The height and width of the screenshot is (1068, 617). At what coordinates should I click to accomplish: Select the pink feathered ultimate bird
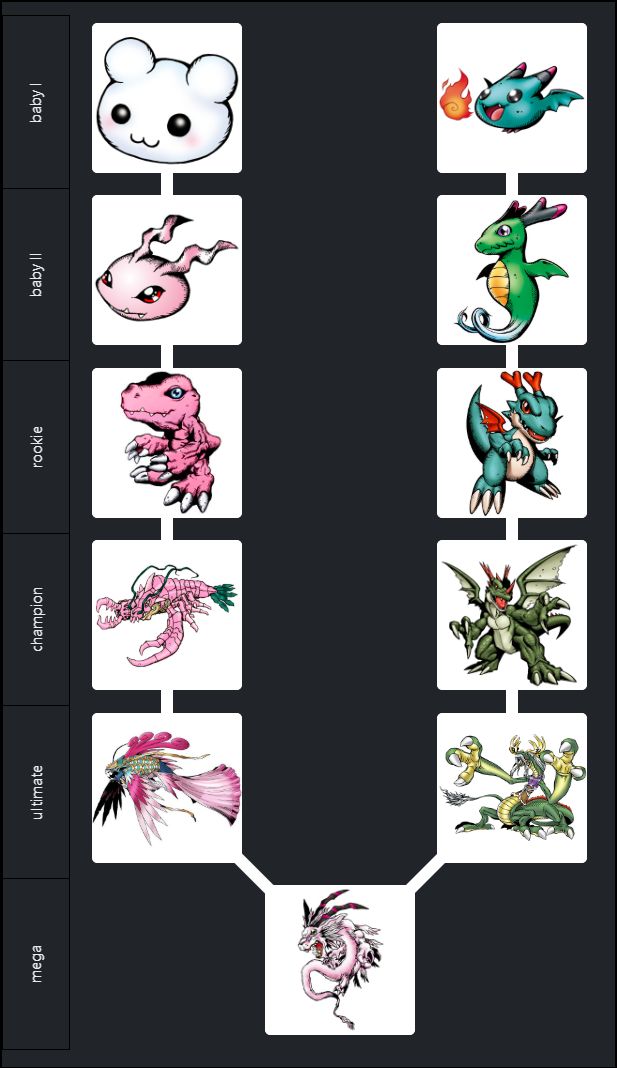[167, 788]
